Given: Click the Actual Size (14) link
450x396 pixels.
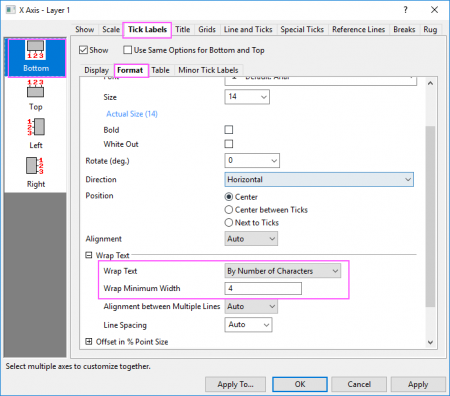Looking at the screenshot, I should click(x=132, y=114).
